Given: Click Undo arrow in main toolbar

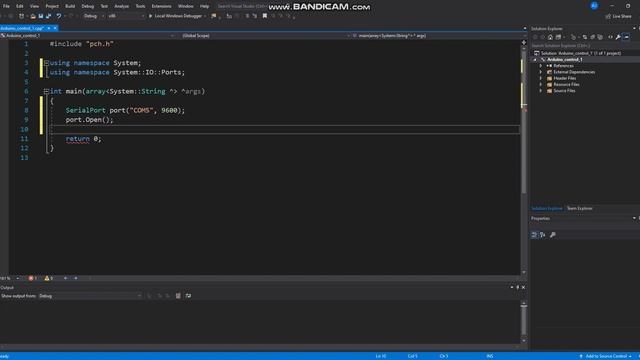Looking at the screenshot, I should pyautogui.click(x=59, y=16).
